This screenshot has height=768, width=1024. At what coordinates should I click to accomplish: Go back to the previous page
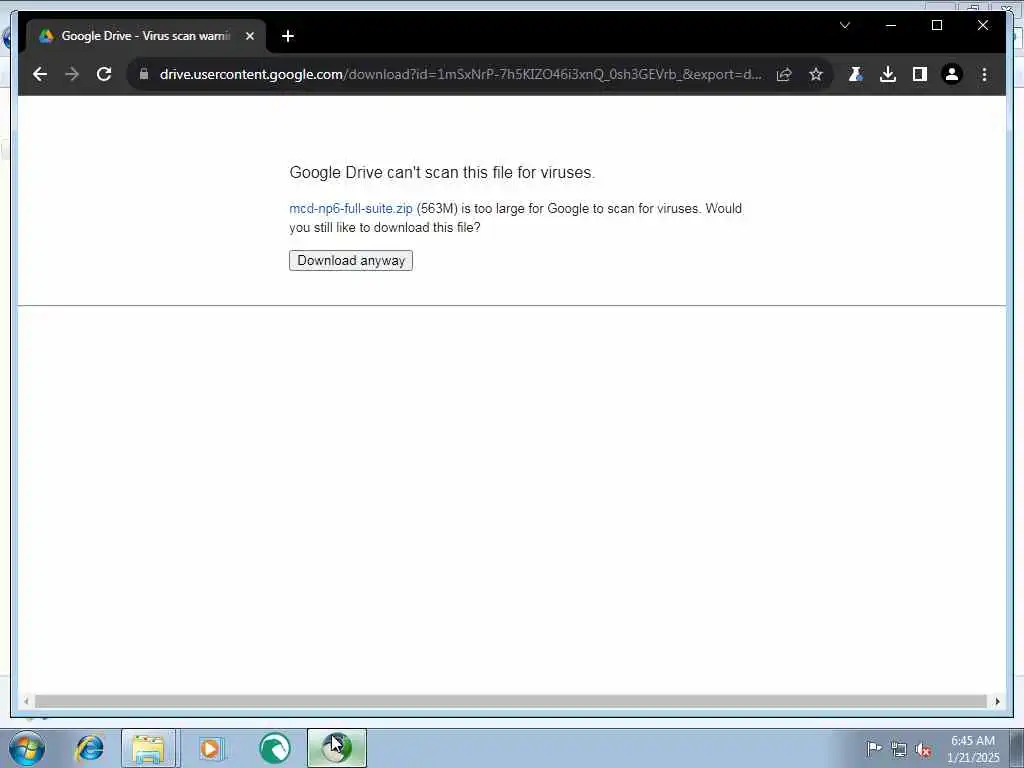(40, 74)
